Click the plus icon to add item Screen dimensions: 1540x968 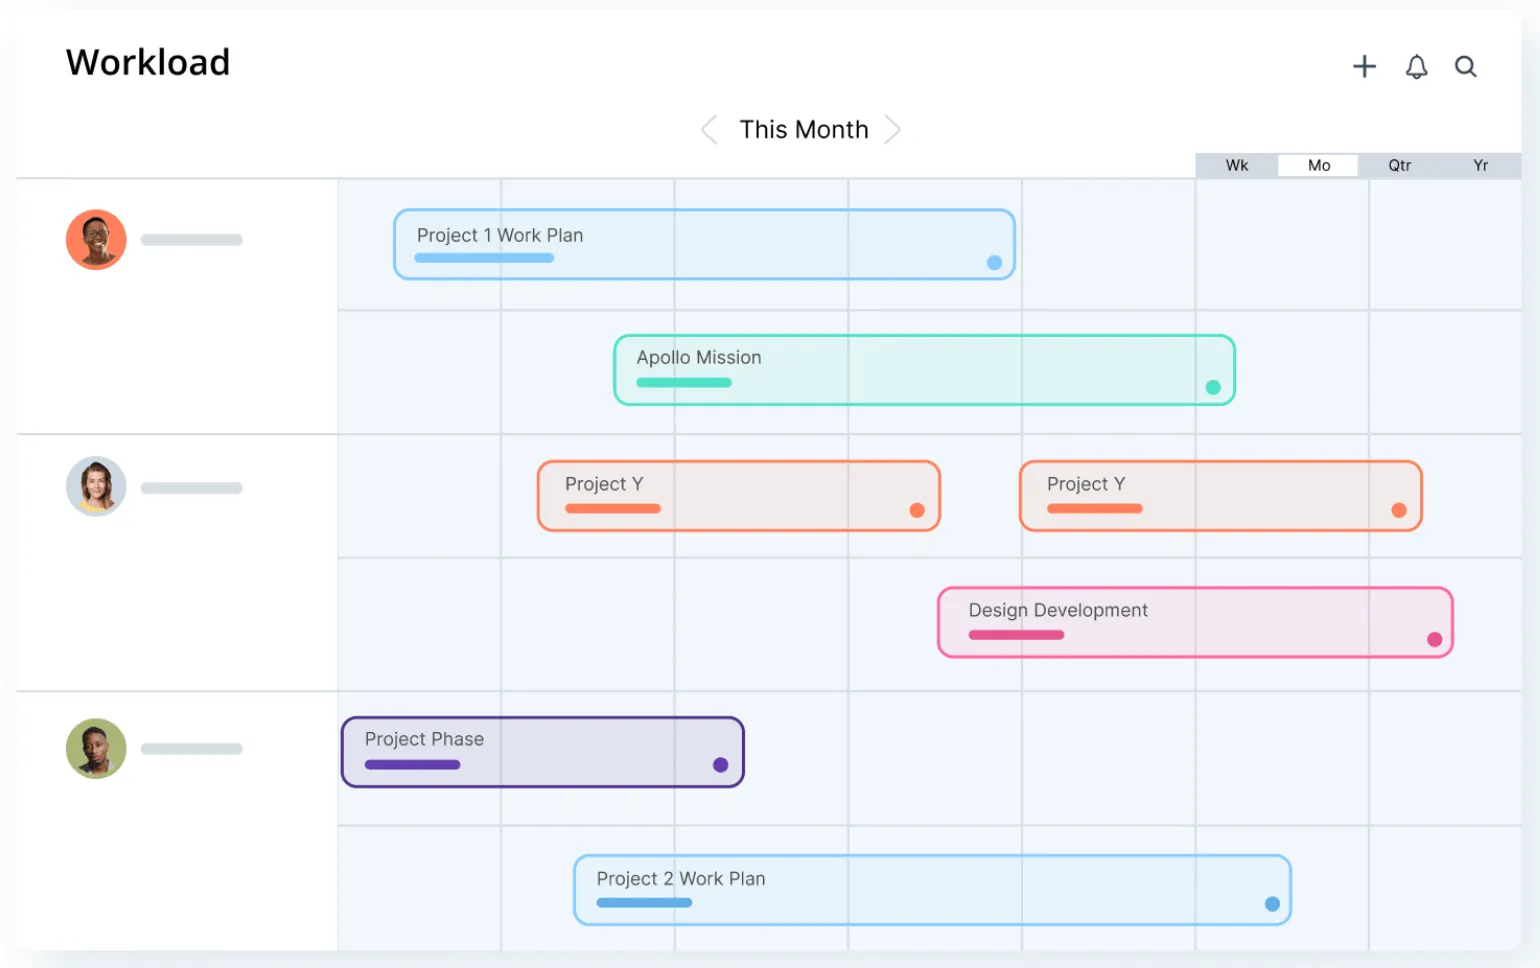1364,67
